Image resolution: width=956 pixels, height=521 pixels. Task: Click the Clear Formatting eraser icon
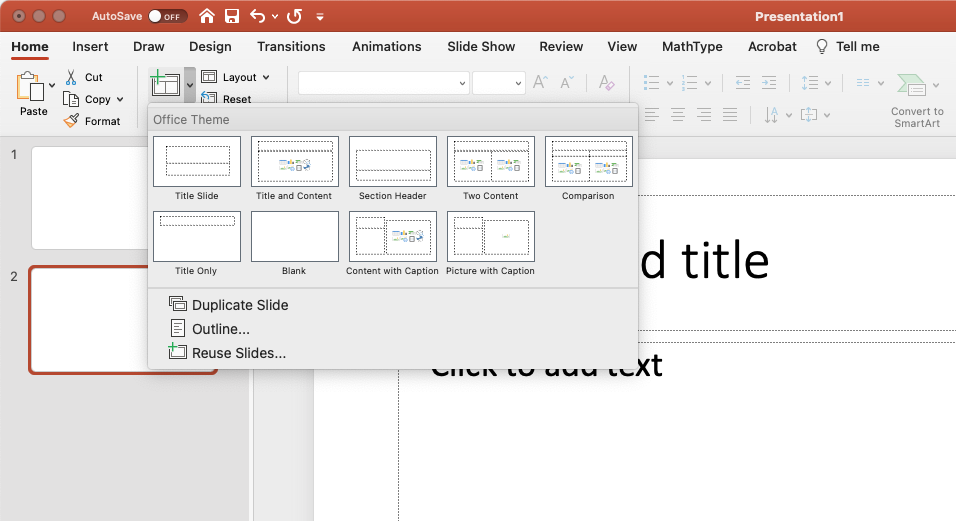coord(606,83)
